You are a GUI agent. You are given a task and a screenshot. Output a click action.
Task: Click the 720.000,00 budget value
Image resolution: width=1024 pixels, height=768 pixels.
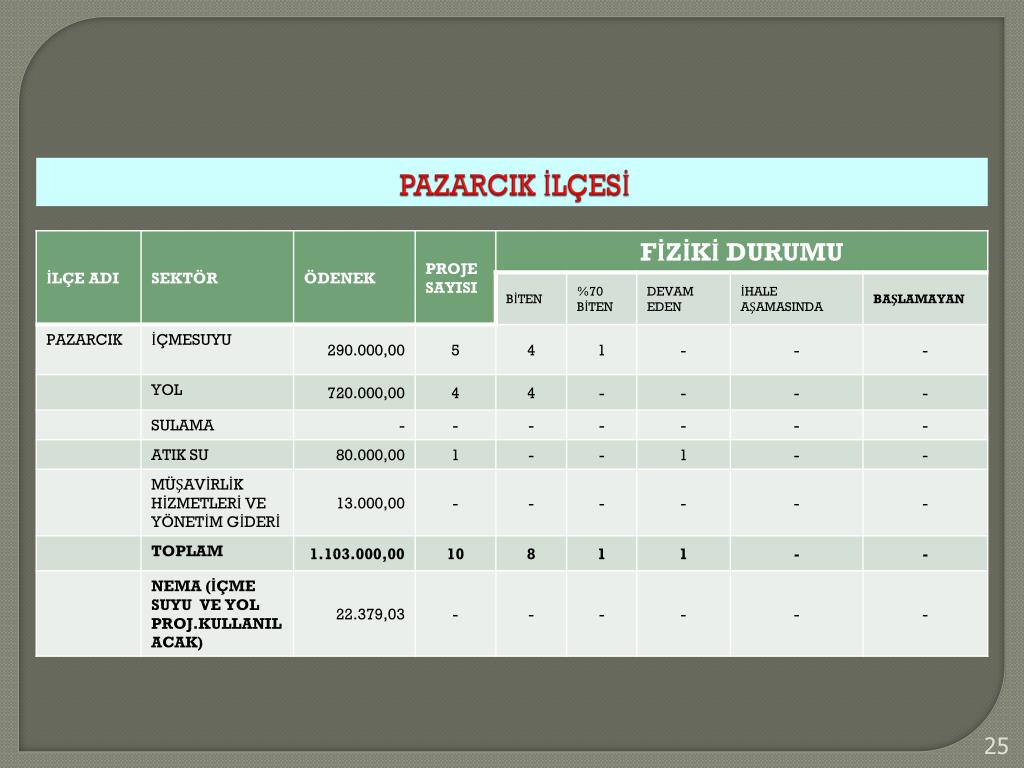[366, 393]
